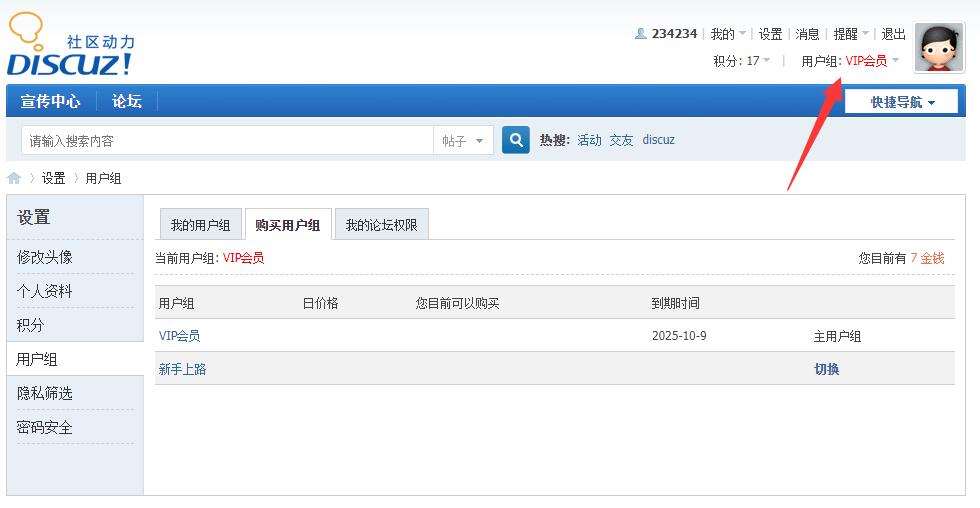Click the search content input field

[x=227, y=141]
